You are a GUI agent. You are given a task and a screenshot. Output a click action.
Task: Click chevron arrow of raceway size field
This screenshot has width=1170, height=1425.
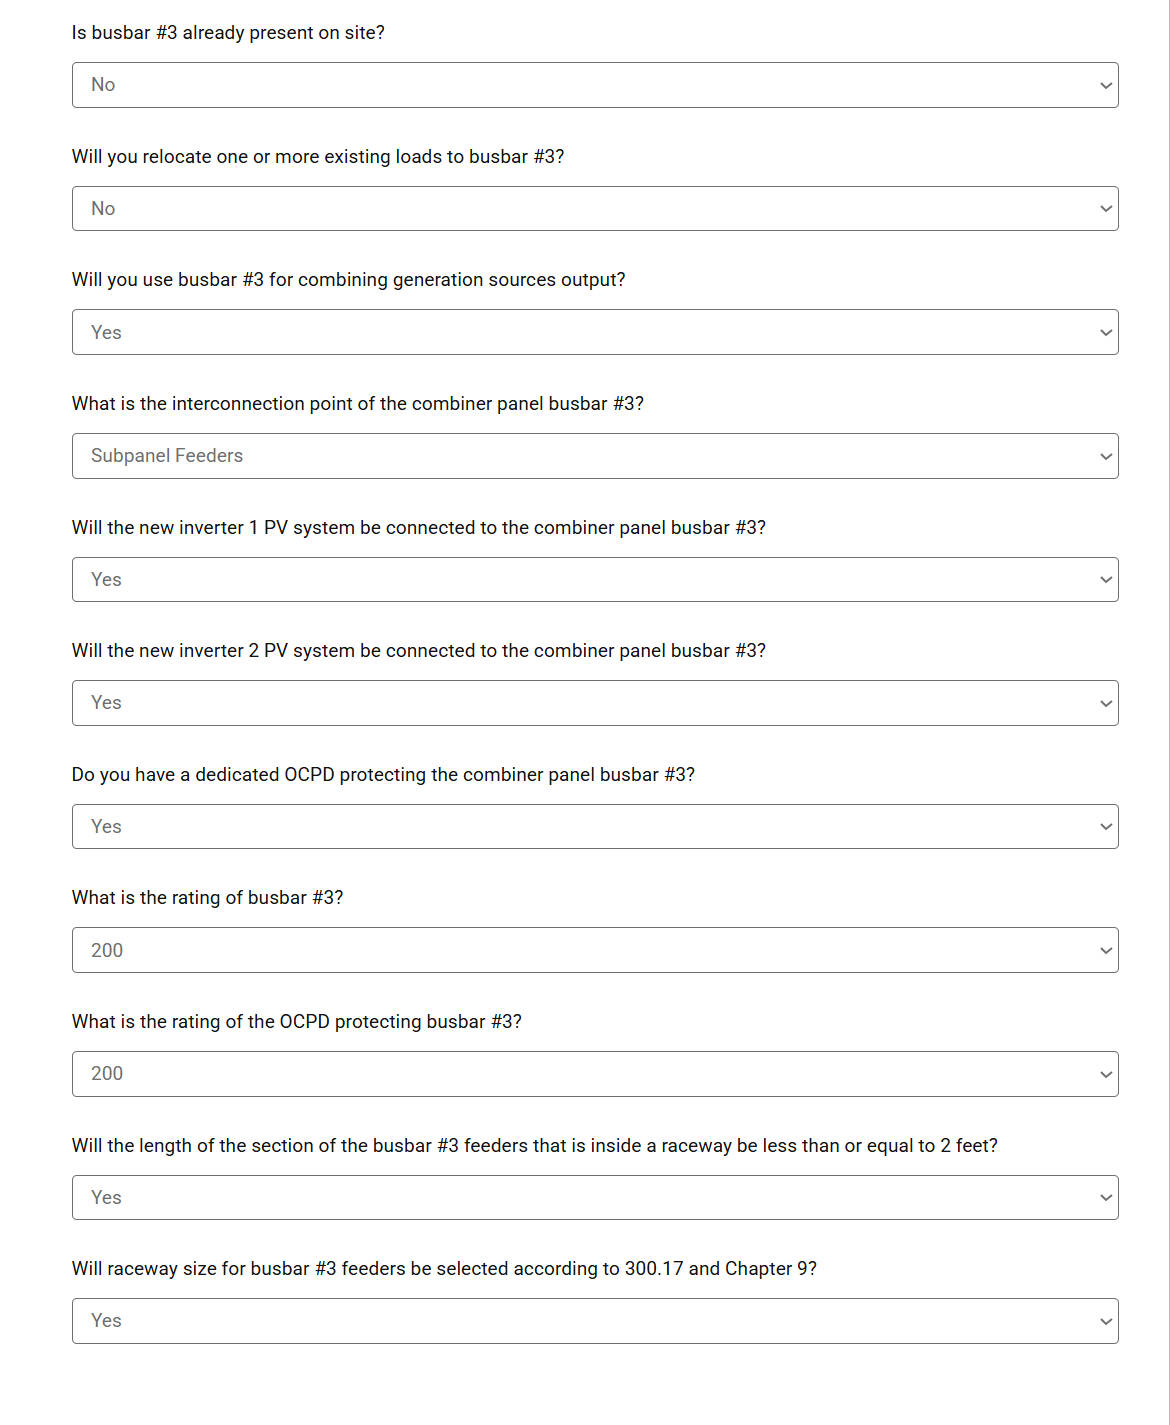click(1106, 1322)
